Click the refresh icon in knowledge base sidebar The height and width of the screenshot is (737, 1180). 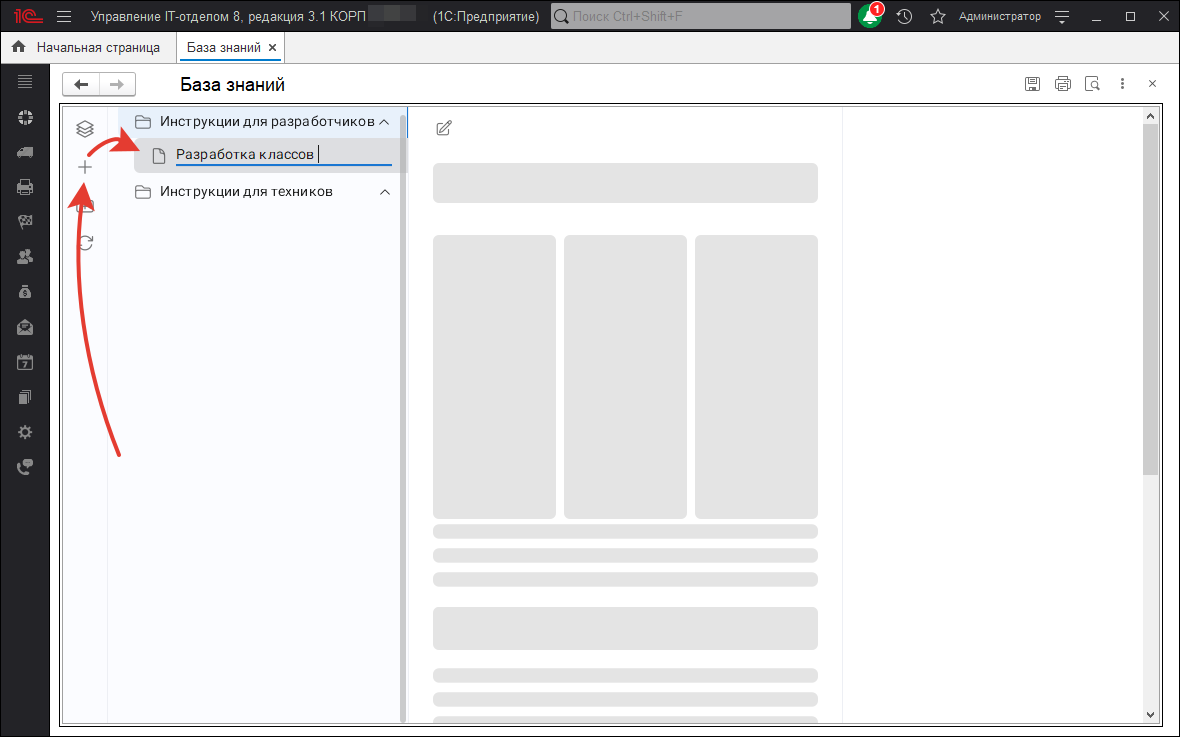[x=86, y=242]
